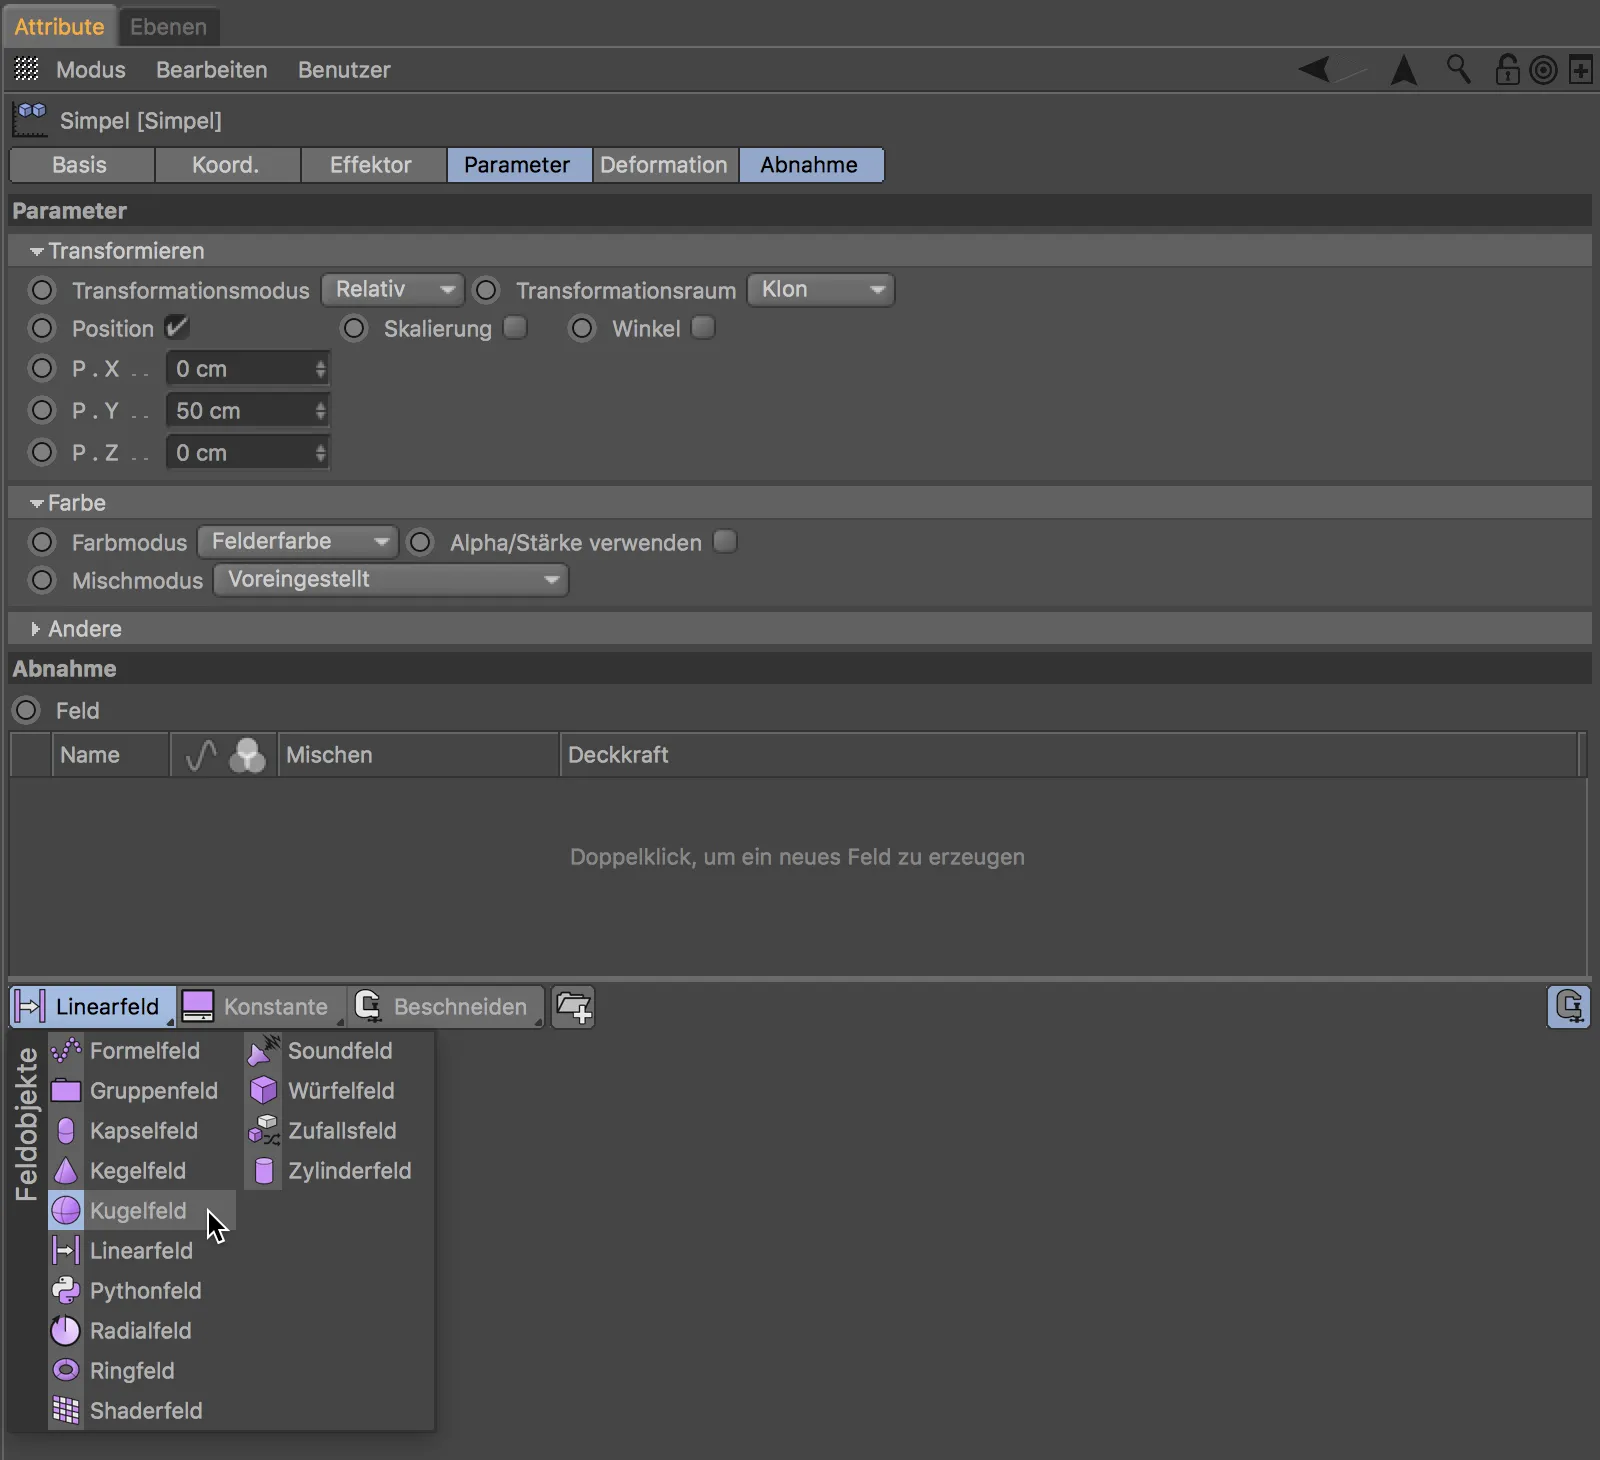Click the back arrow navigation icon
The height and width of the screenshot is (1460, 1600).
coord(1314,69)
